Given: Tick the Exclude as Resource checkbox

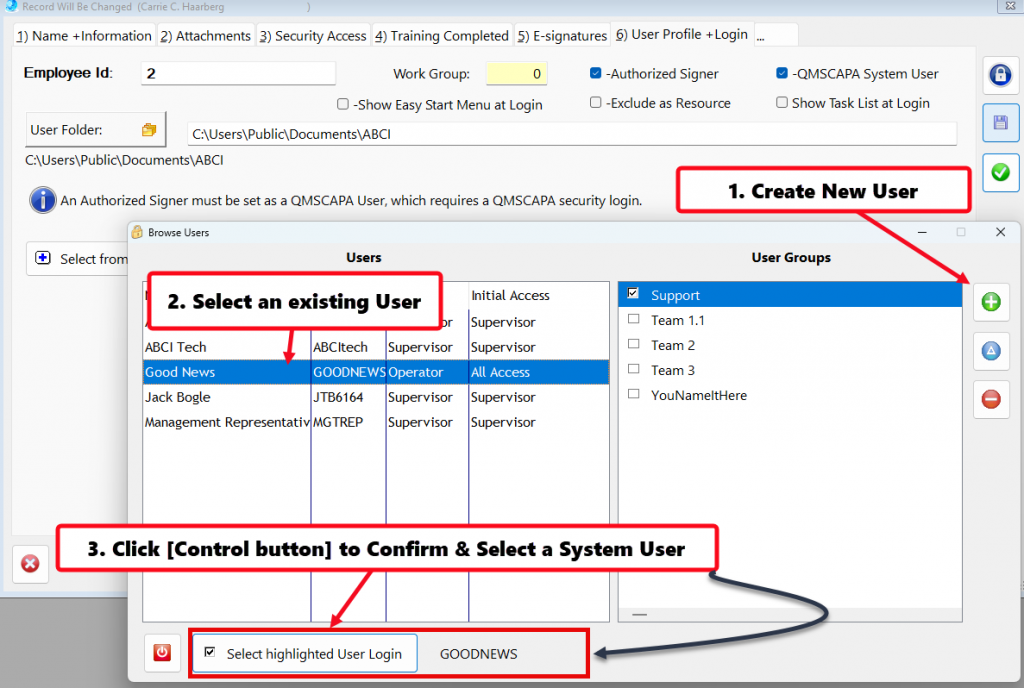Looking at the screenshot, I should point(596,103).
